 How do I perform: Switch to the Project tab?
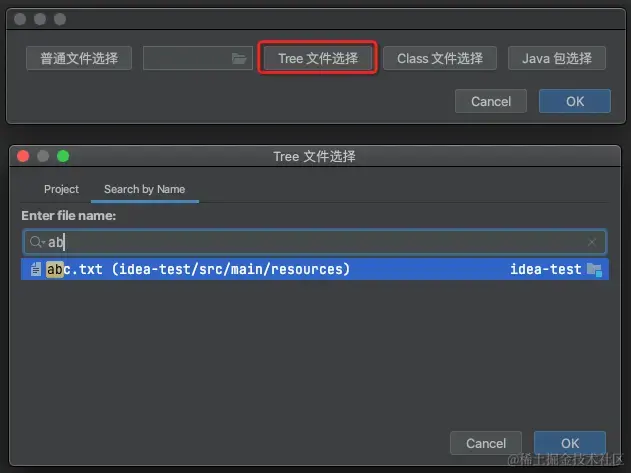point(61,189)
